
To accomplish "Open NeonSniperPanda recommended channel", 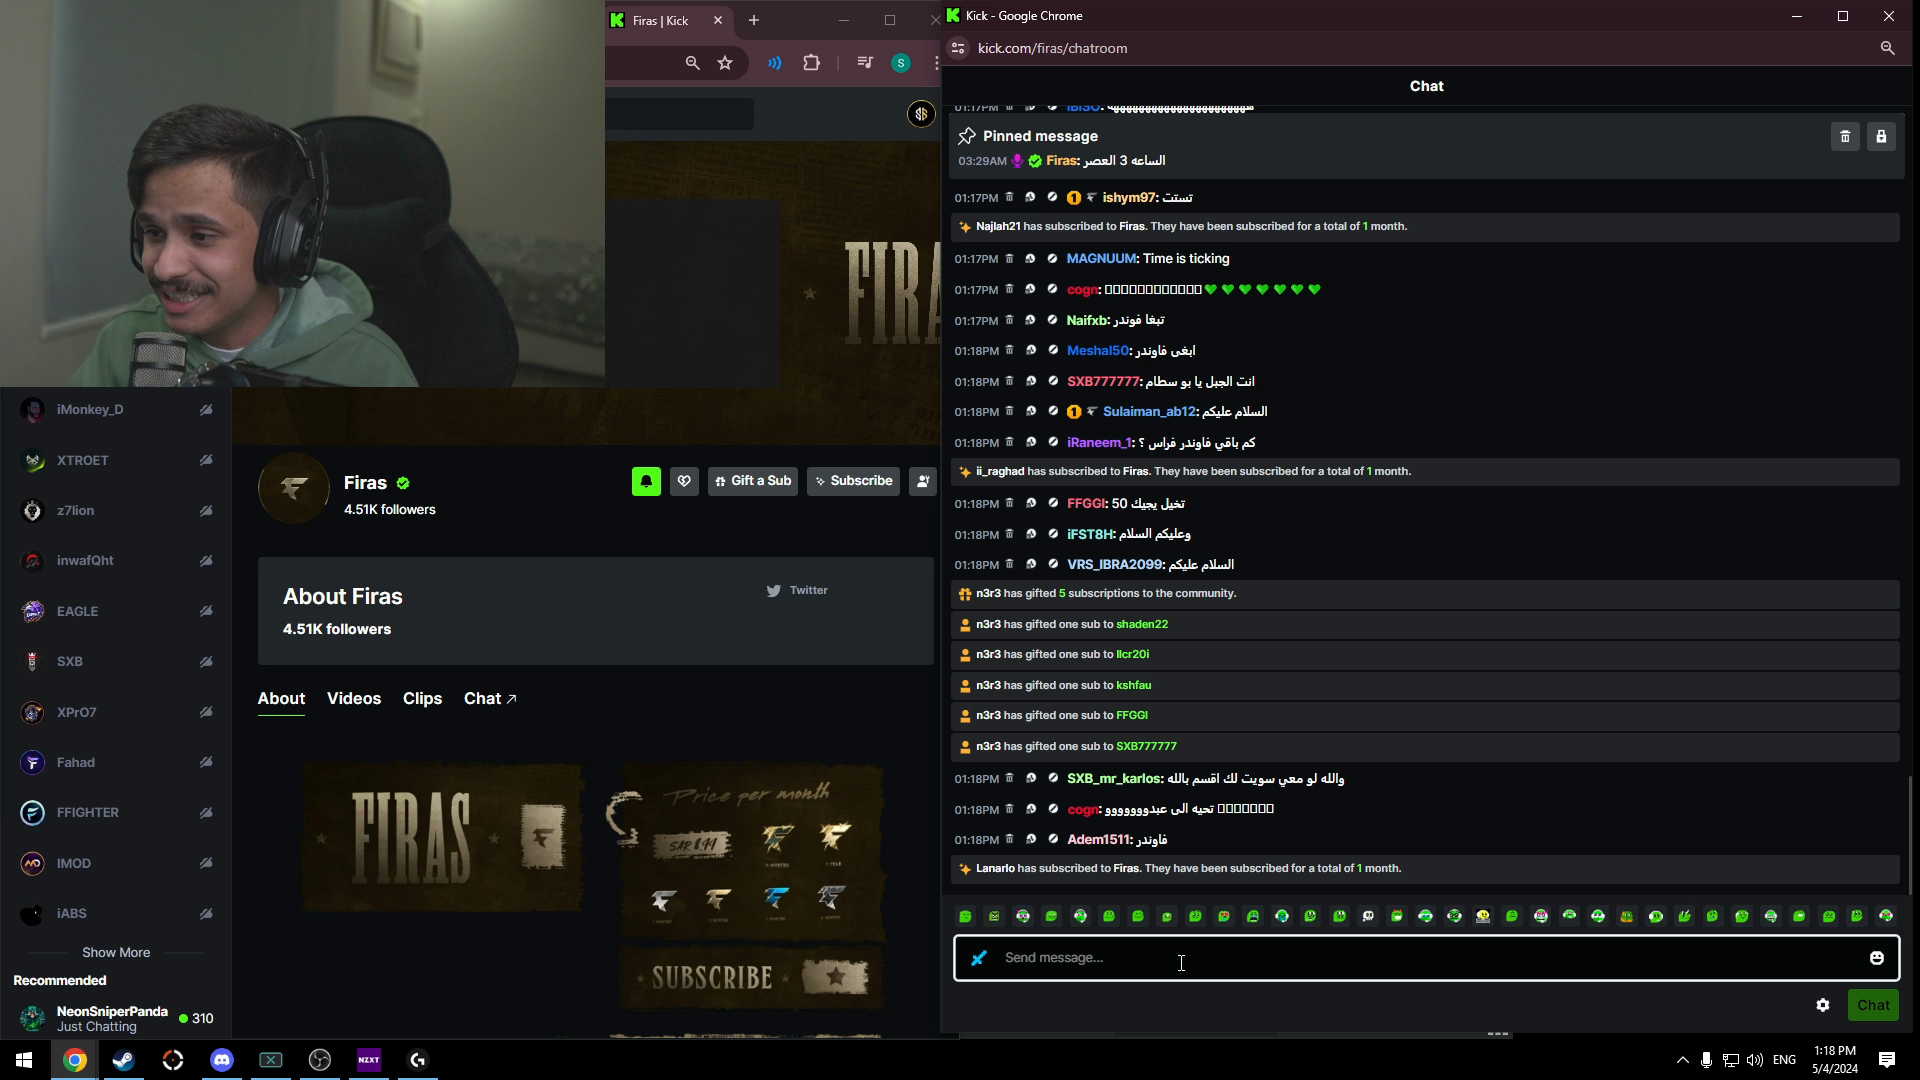I will (116, 1018).
